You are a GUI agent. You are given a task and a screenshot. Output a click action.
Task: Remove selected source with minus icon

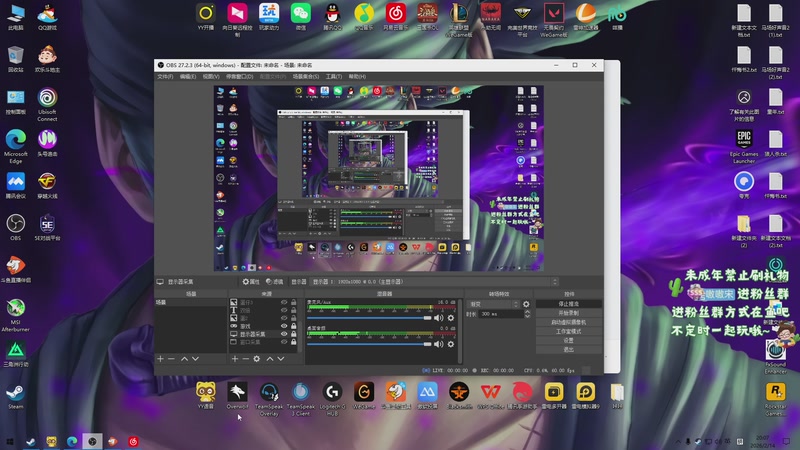point(245,359)
